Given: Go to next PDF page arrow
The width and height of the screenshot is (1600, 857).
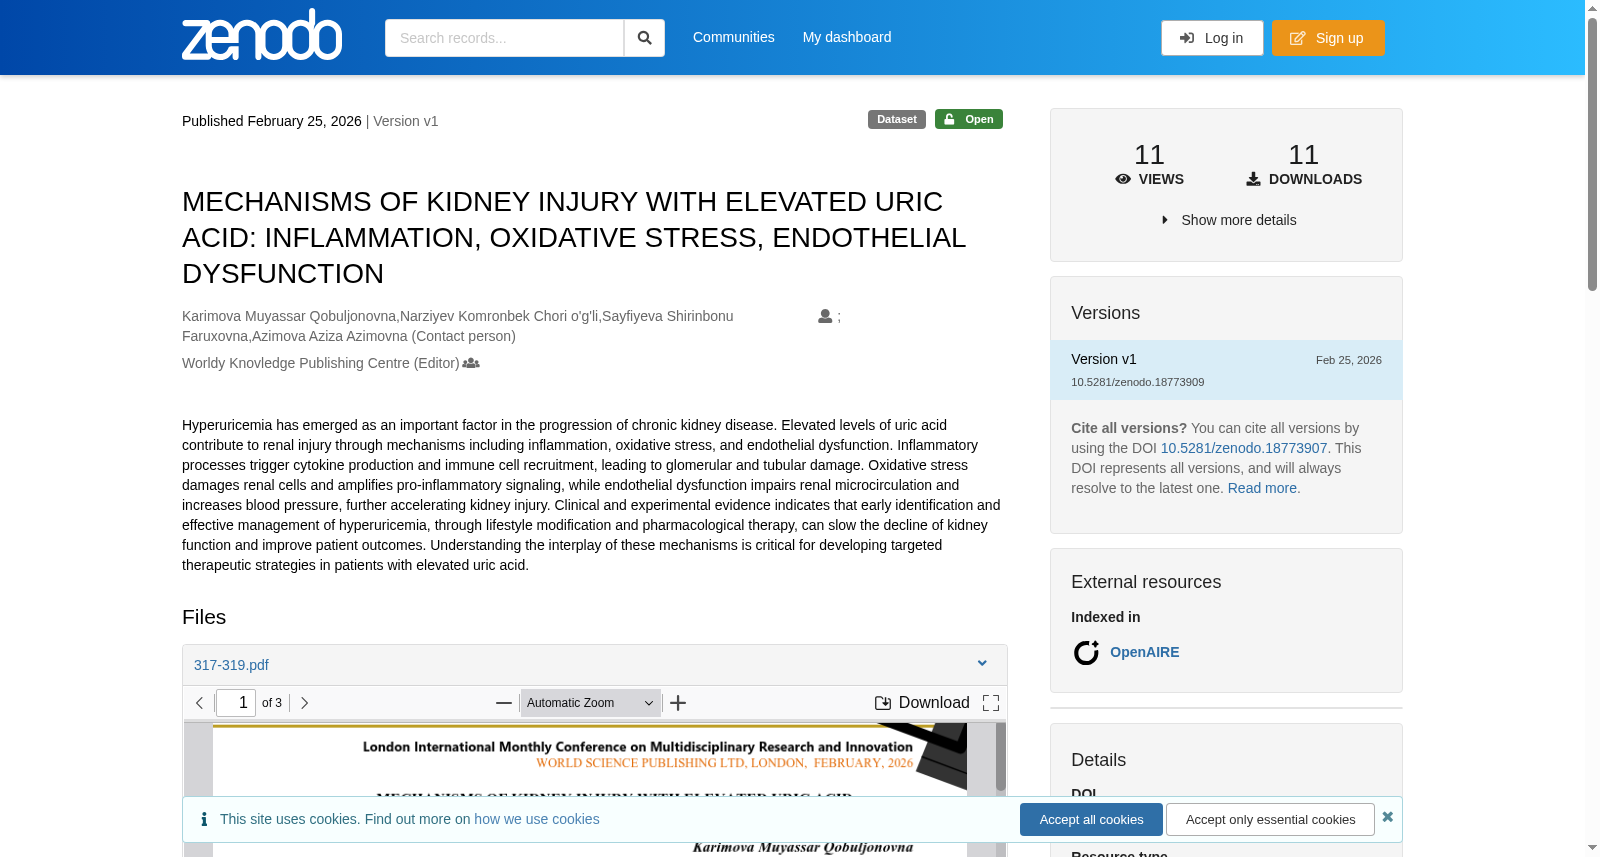Looking at the screenshot, I should click(305, 703).
